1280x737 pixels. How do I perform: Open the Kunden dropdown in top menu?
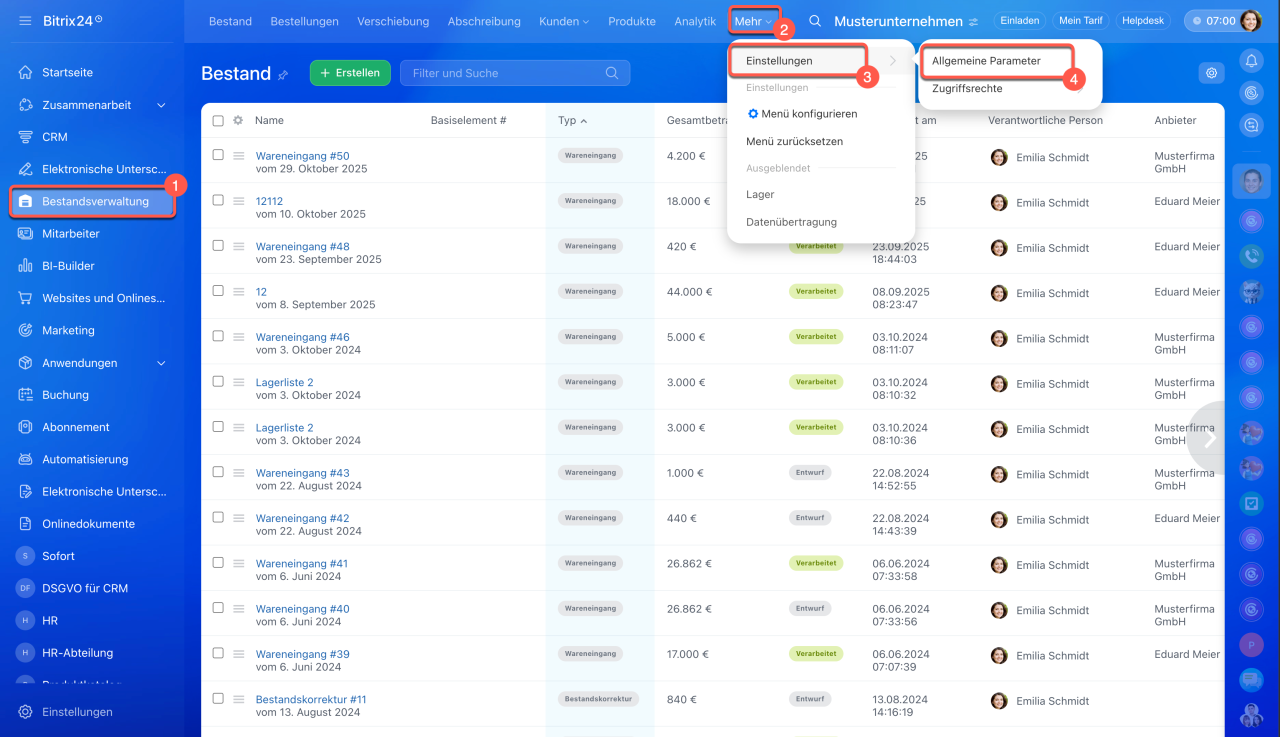point(563,21)
